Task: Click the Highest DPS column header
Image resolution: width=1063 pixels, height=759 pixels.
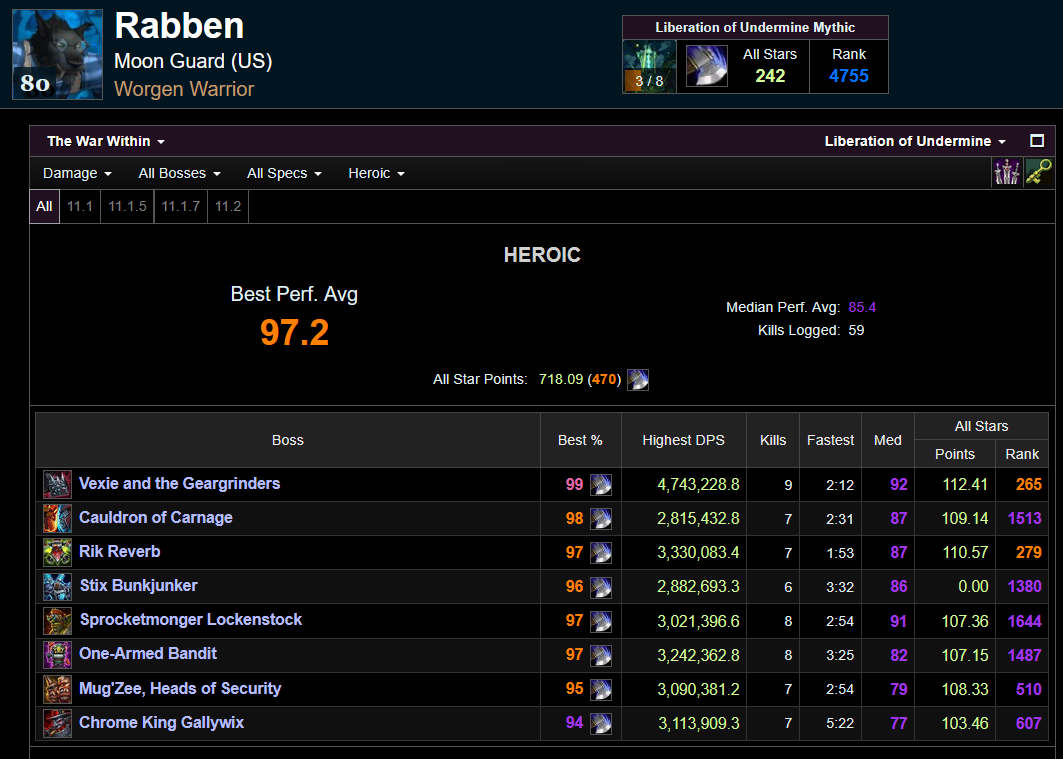Action: tap(683, 440)
